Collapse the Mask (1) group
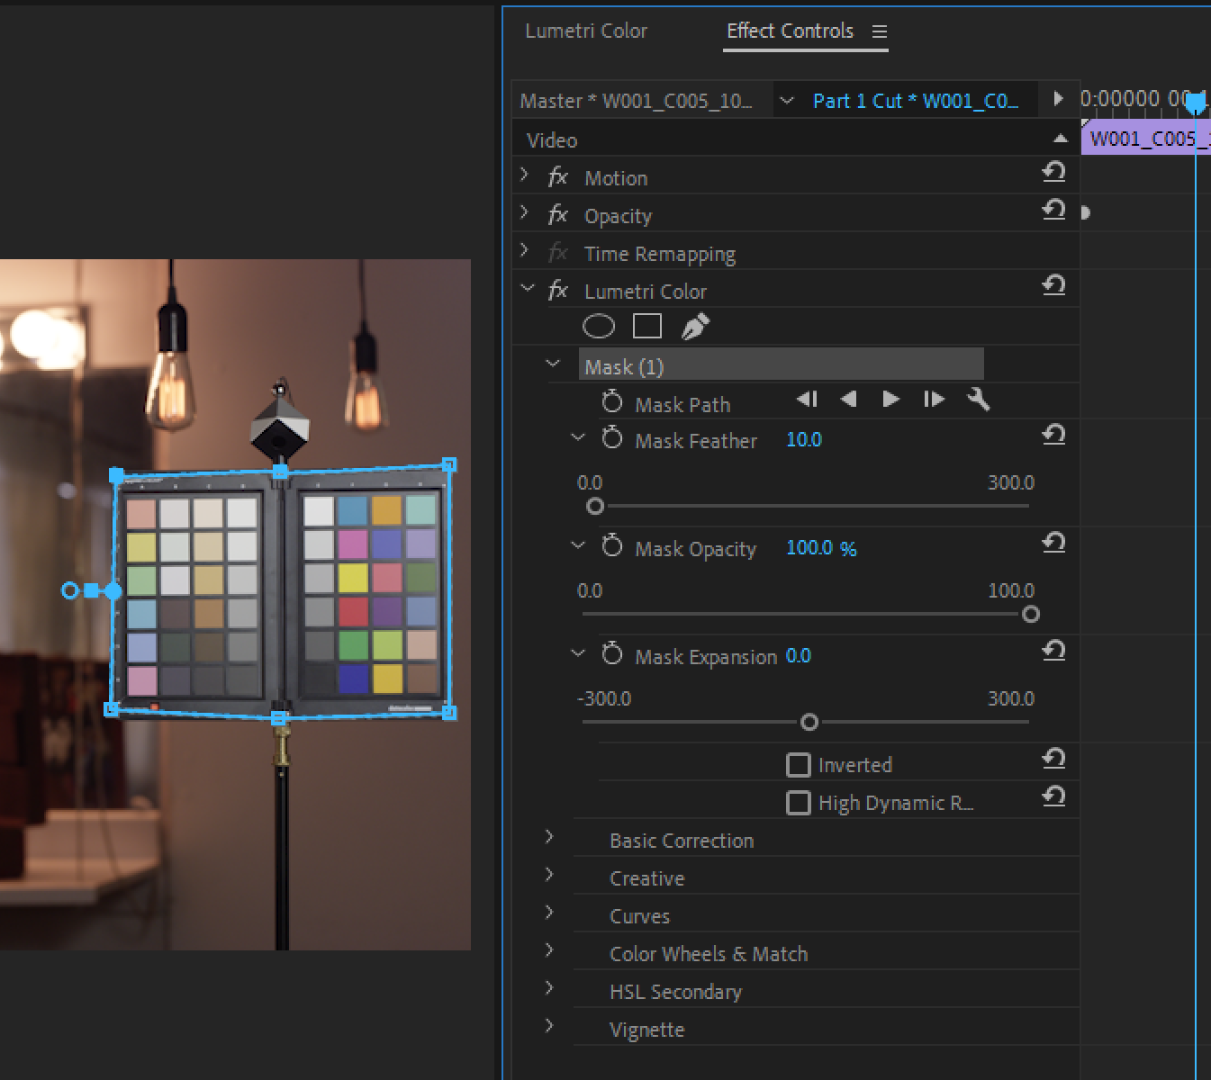 pos(552,365)
